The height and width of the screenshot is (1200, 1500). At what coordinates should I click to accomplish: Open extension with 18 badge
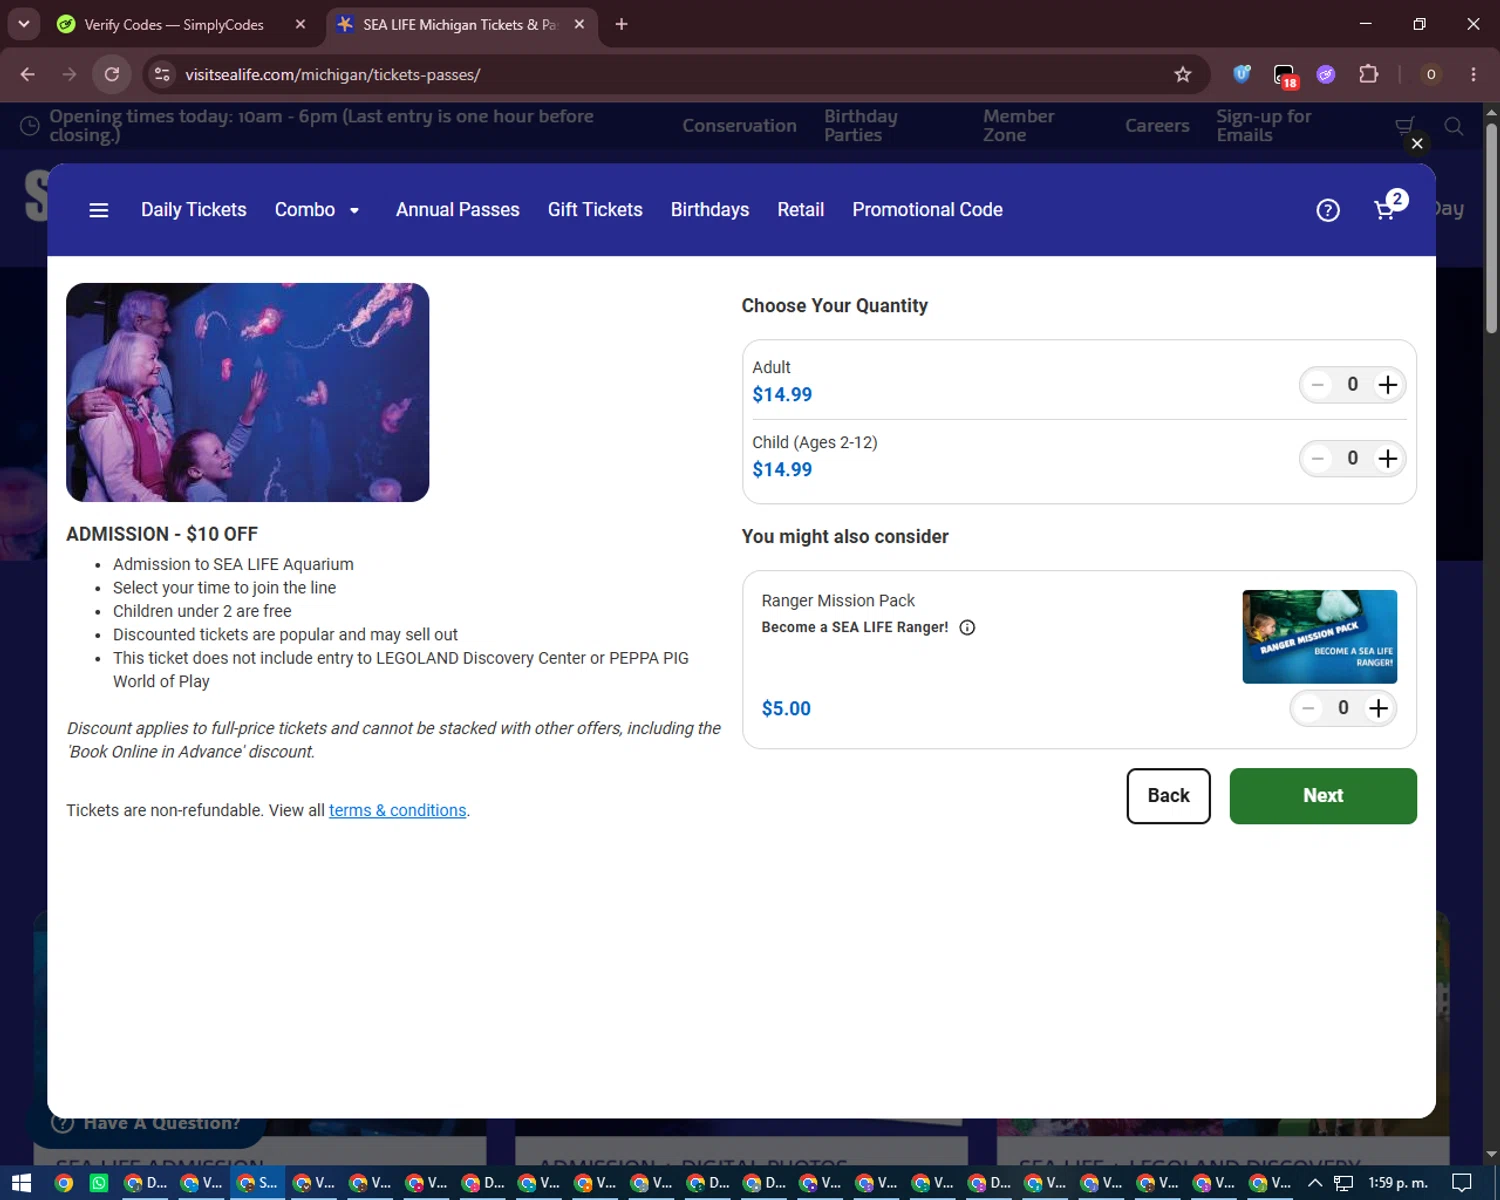click(x=1285, y=75)
